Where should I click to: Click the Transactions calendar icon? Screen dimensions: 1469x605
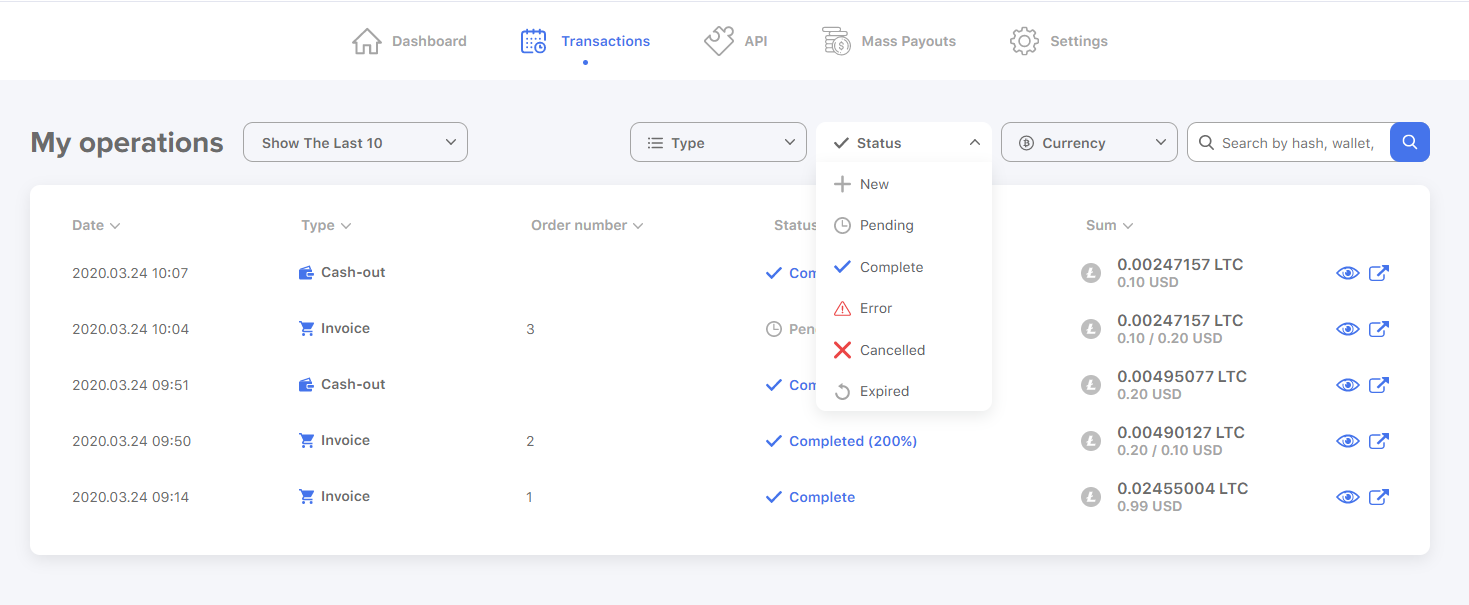coord(534,41)
